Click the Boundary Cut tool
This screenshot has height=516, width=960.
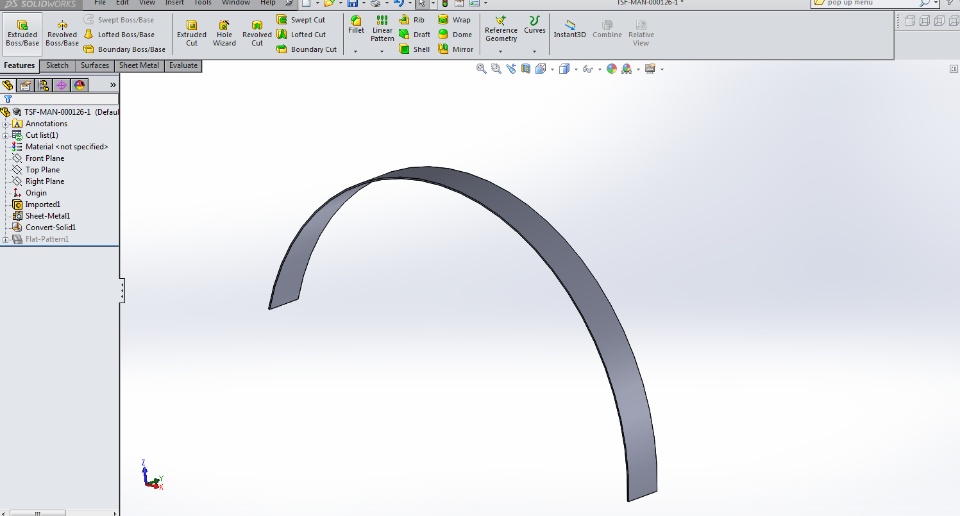pos(307,49)
